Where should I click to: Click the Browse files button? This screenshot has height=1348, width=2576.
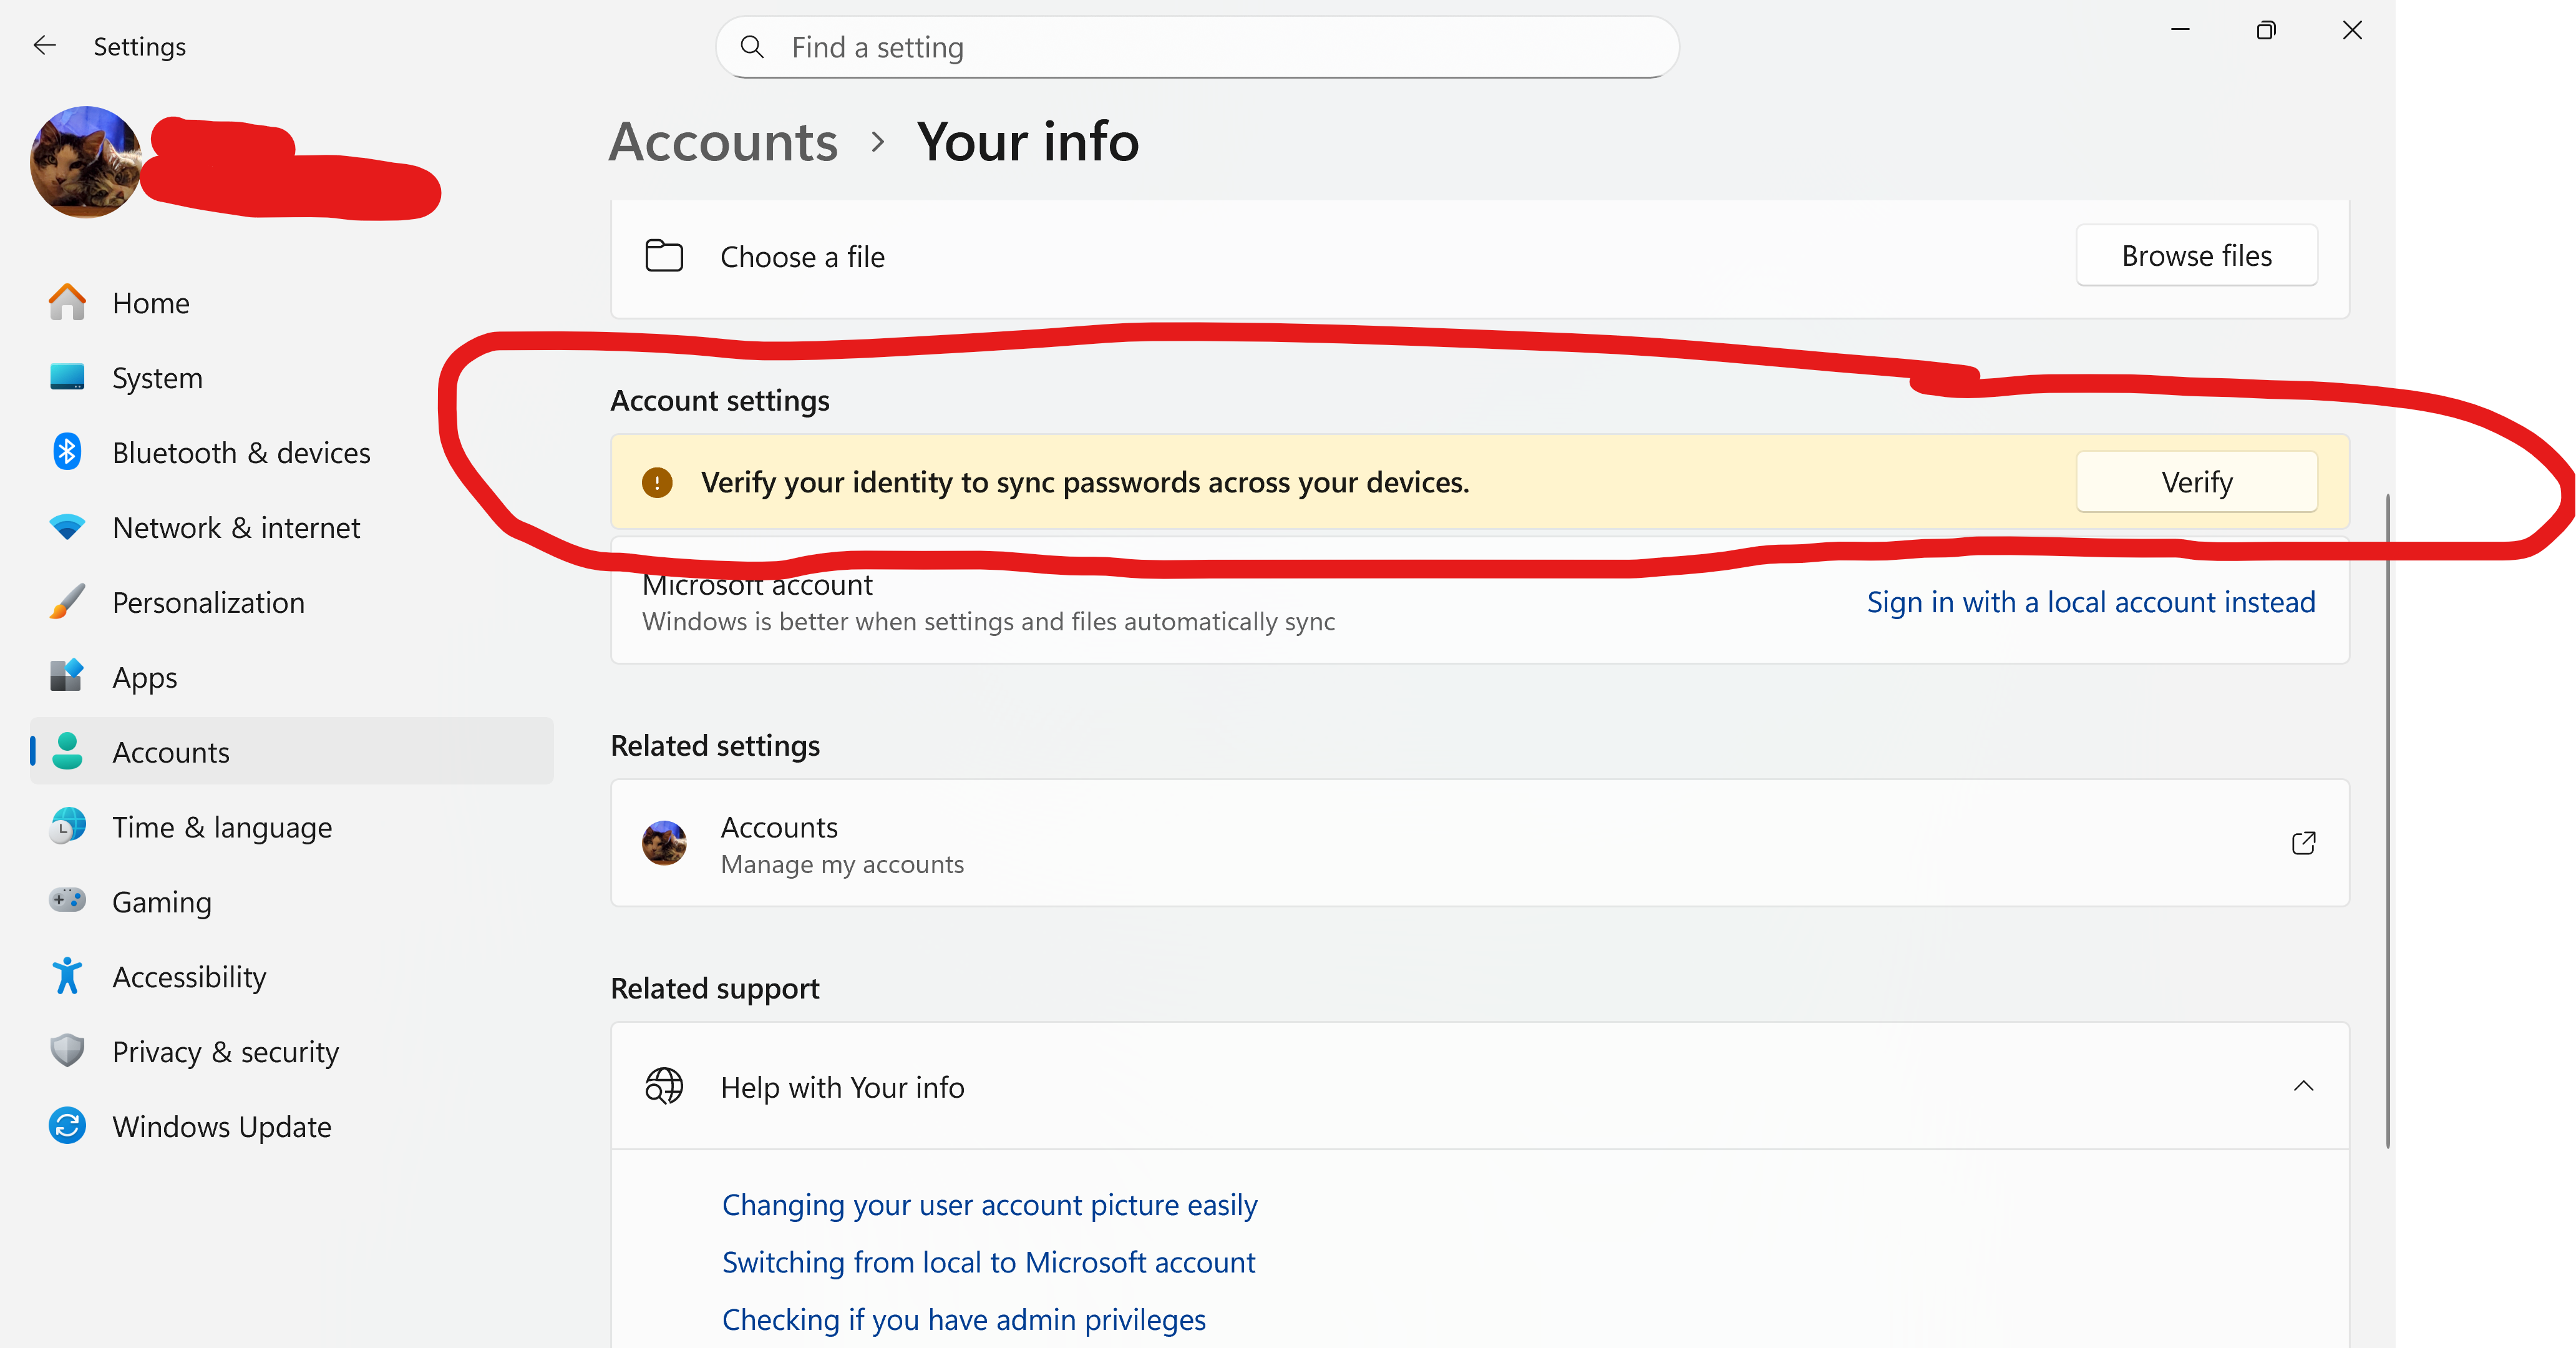(x=2196, y=256)
